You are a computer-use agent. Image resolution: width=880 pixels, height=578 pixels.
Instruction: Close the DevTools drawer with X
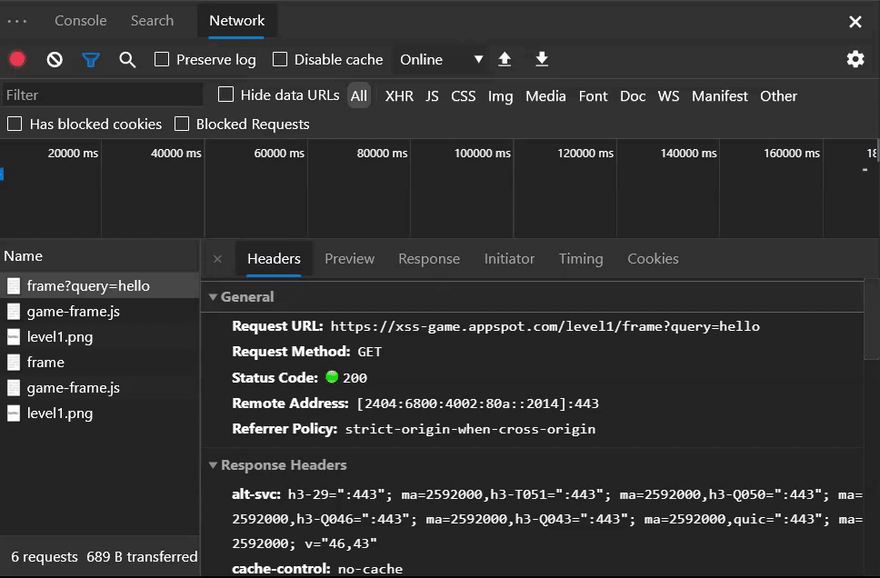855,22
